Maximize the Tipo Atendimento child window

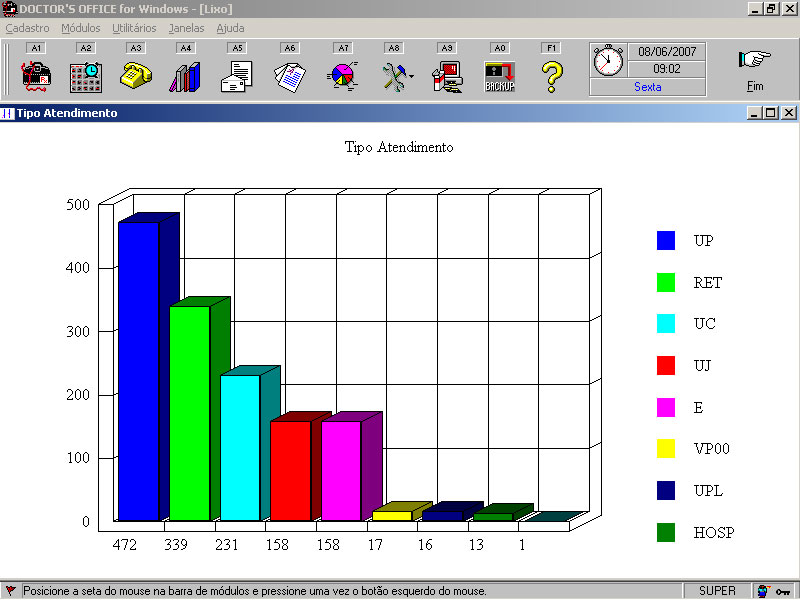pos(771,113)
